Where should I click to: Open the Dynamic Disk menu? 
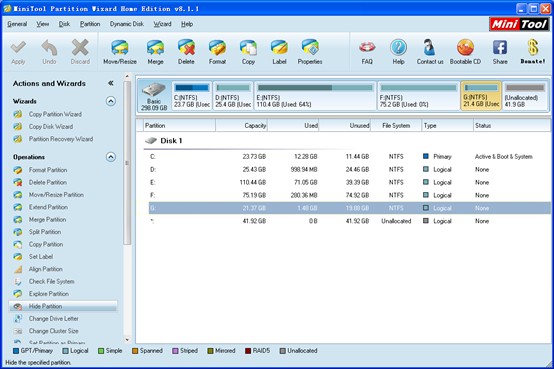click(126, 24)
